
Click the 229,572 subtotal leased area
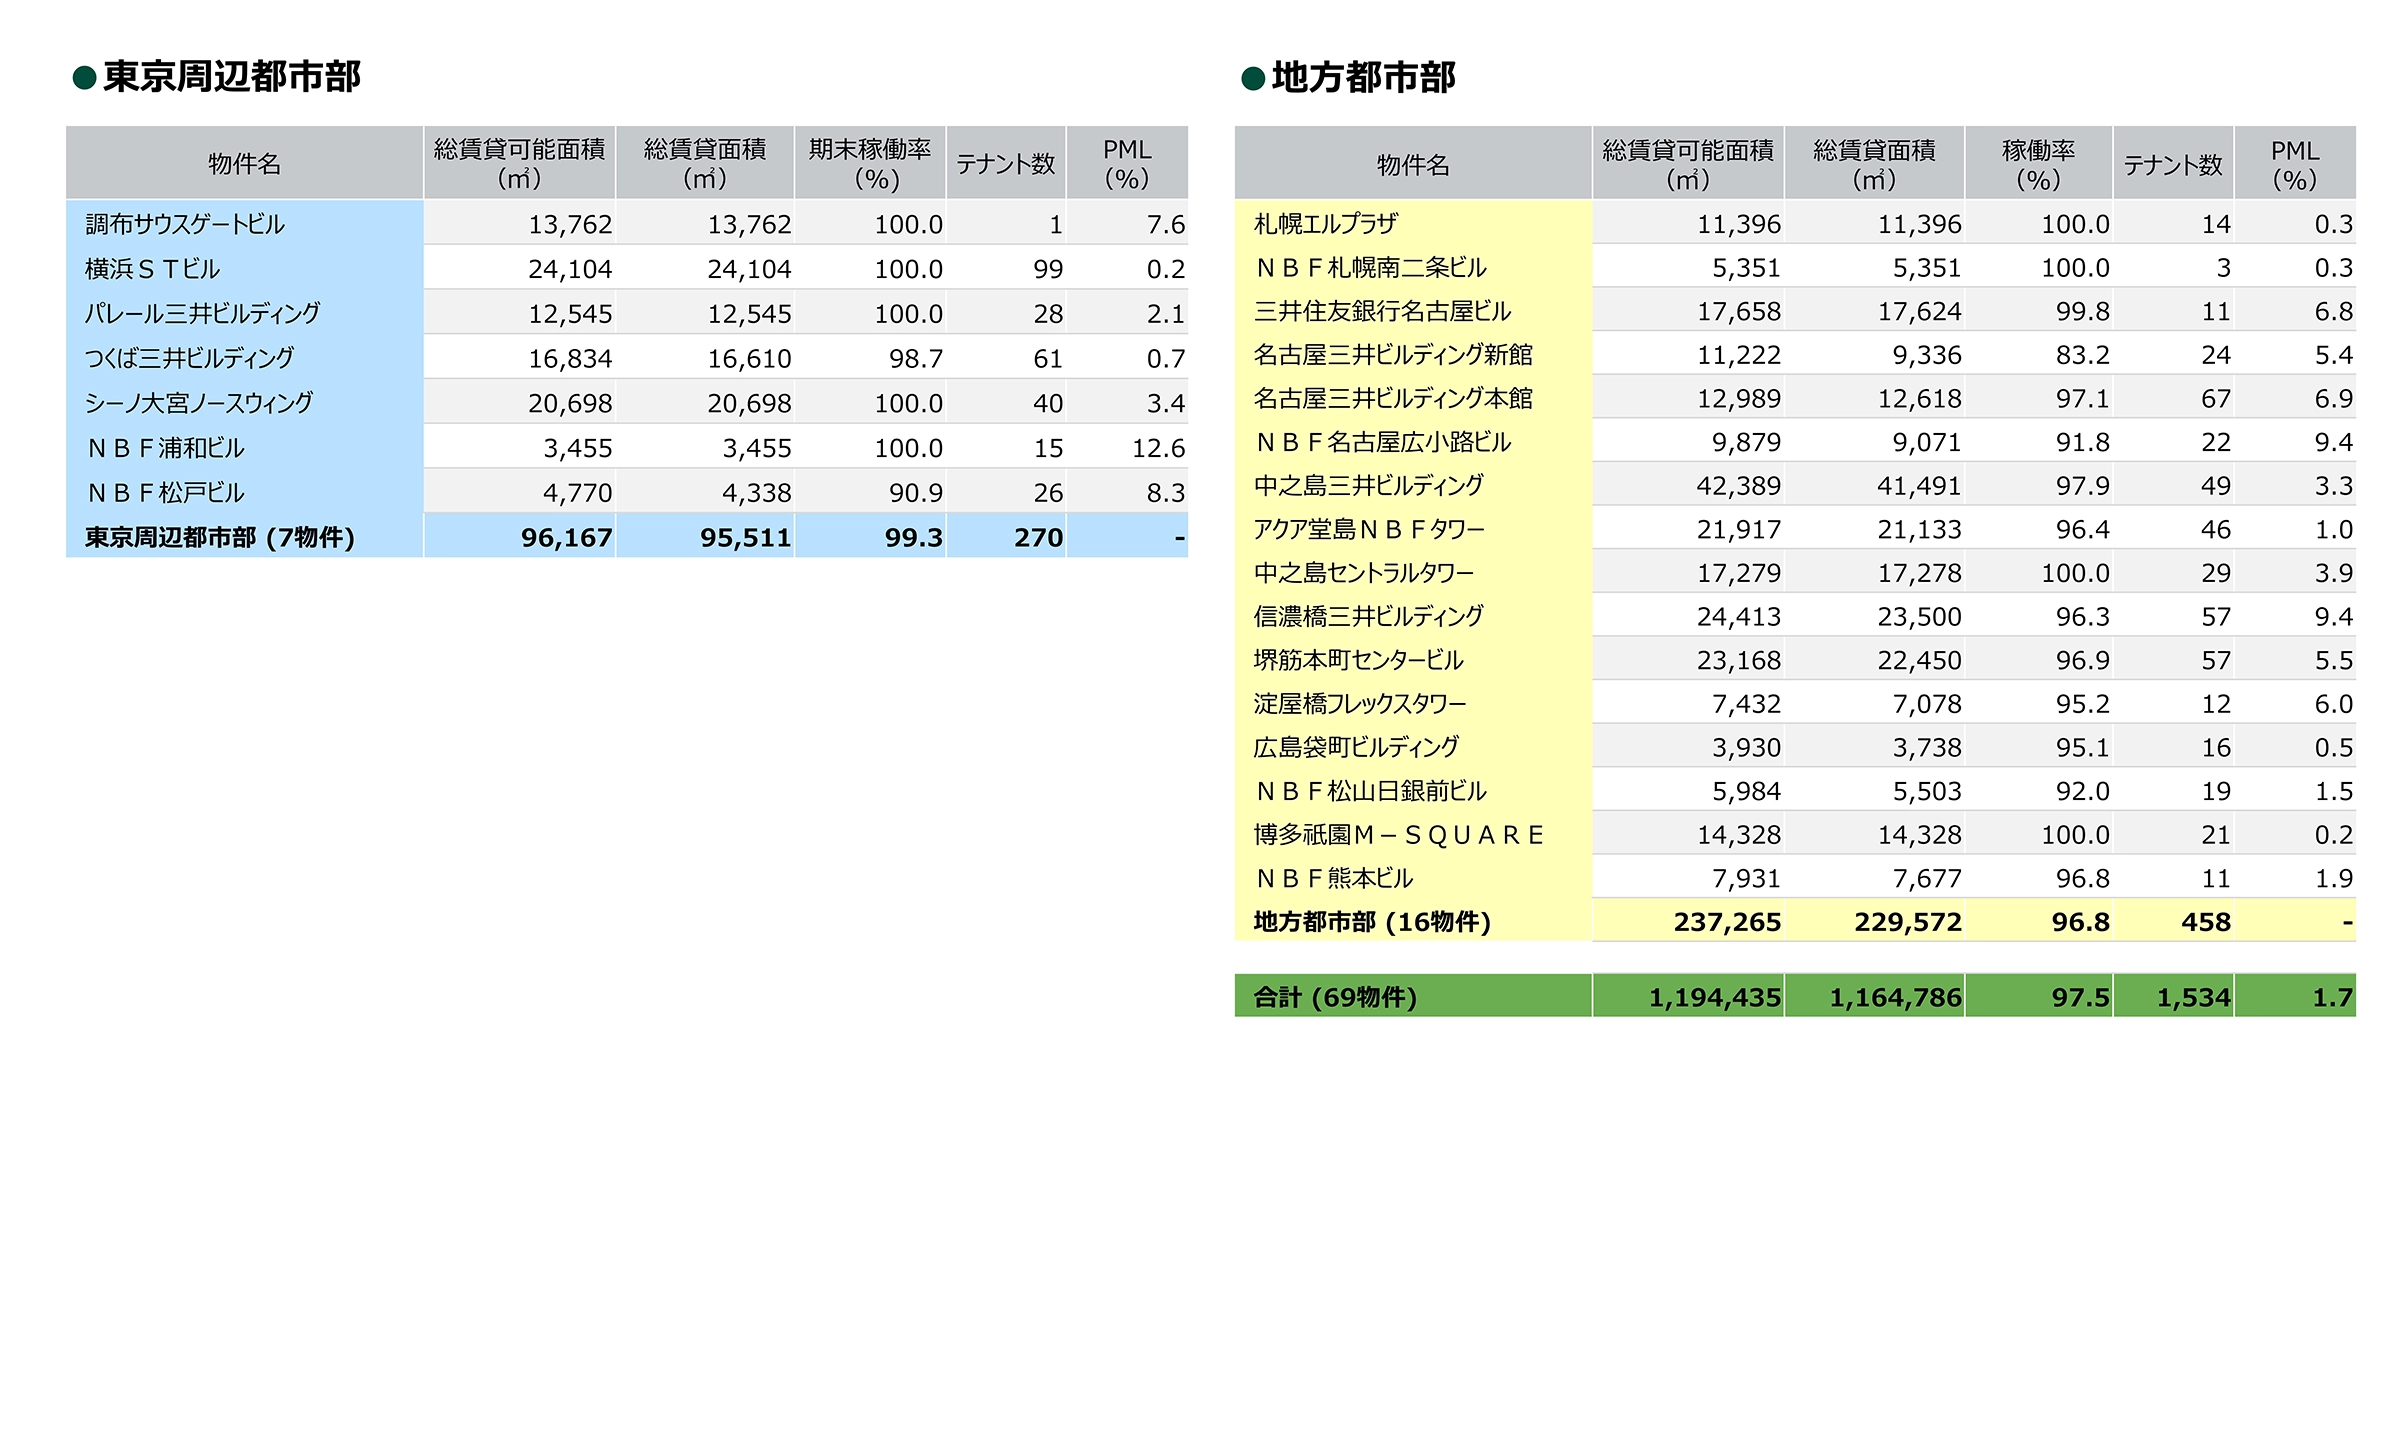click(1908, 922)
